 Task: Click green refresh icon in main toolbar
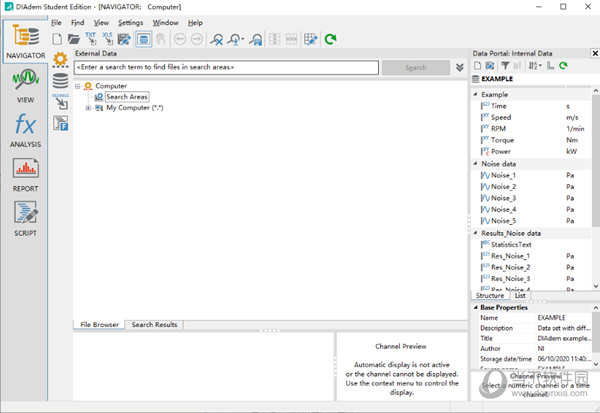[x=330, y=39]
